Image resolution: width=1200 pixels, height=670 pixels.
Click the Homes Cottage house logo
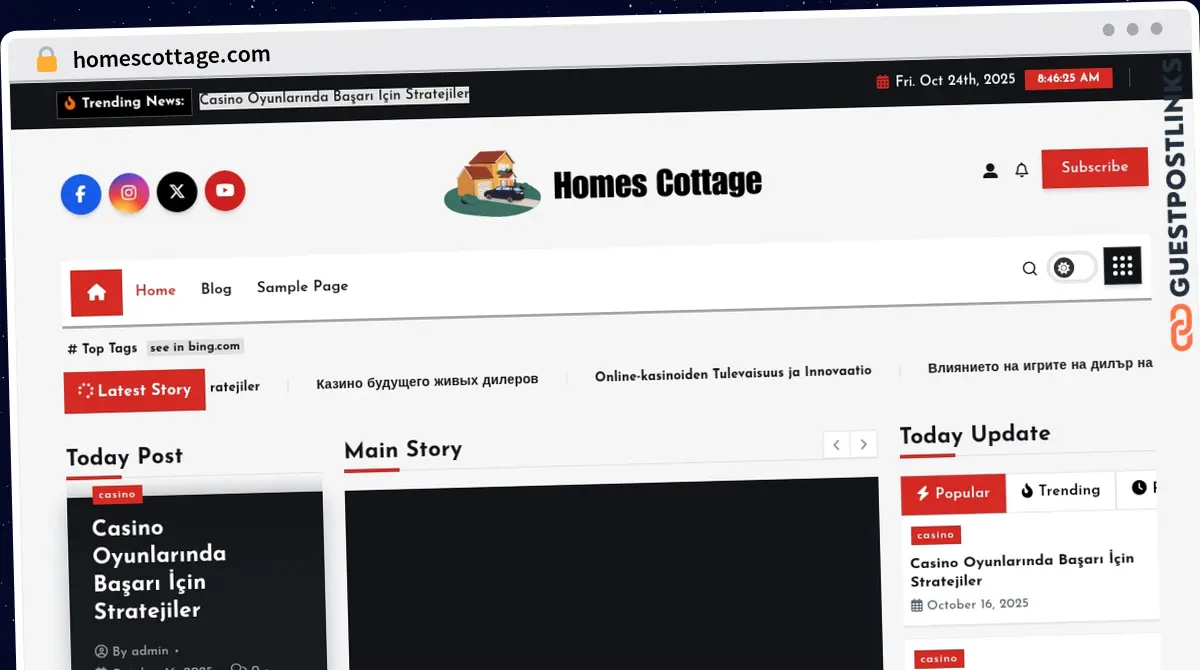[492, 183]
